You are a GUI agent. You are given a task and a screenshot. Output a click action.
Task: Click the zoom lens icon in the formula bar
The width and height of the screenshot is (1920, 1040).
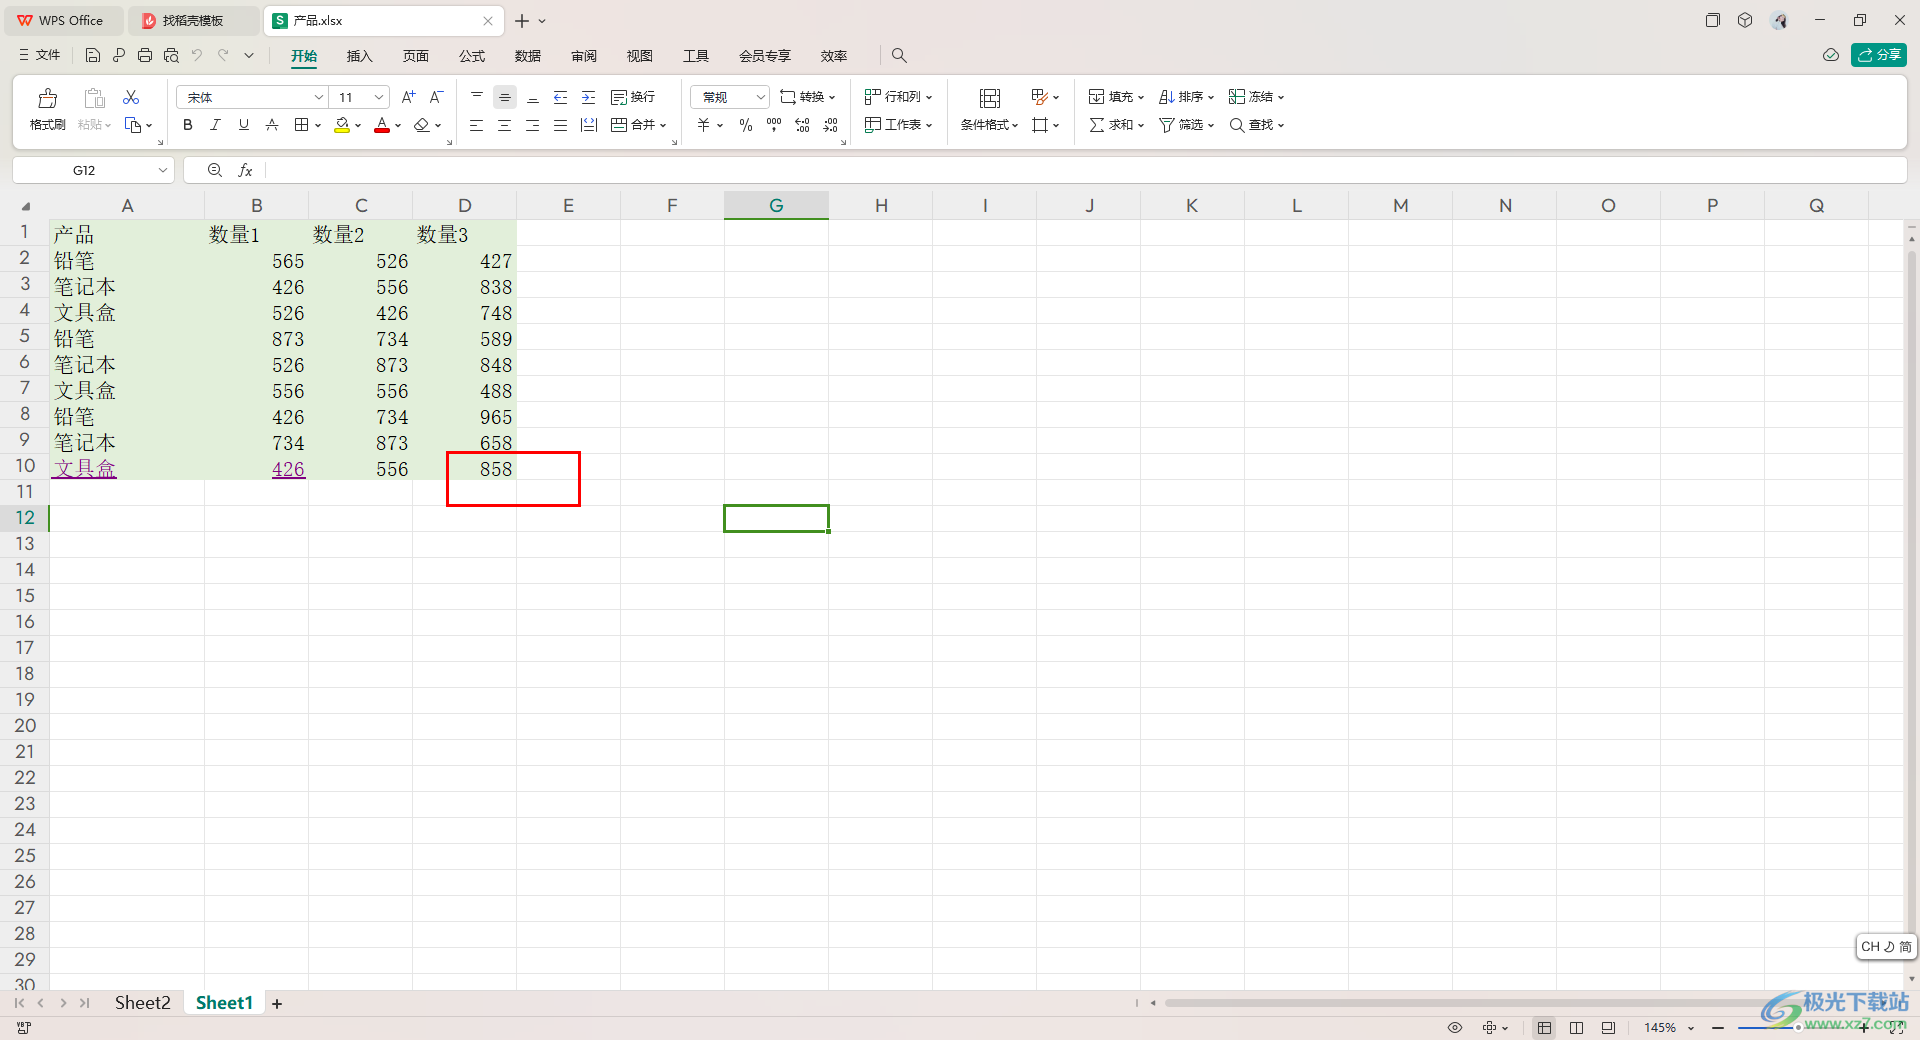(x=215, y=171)
